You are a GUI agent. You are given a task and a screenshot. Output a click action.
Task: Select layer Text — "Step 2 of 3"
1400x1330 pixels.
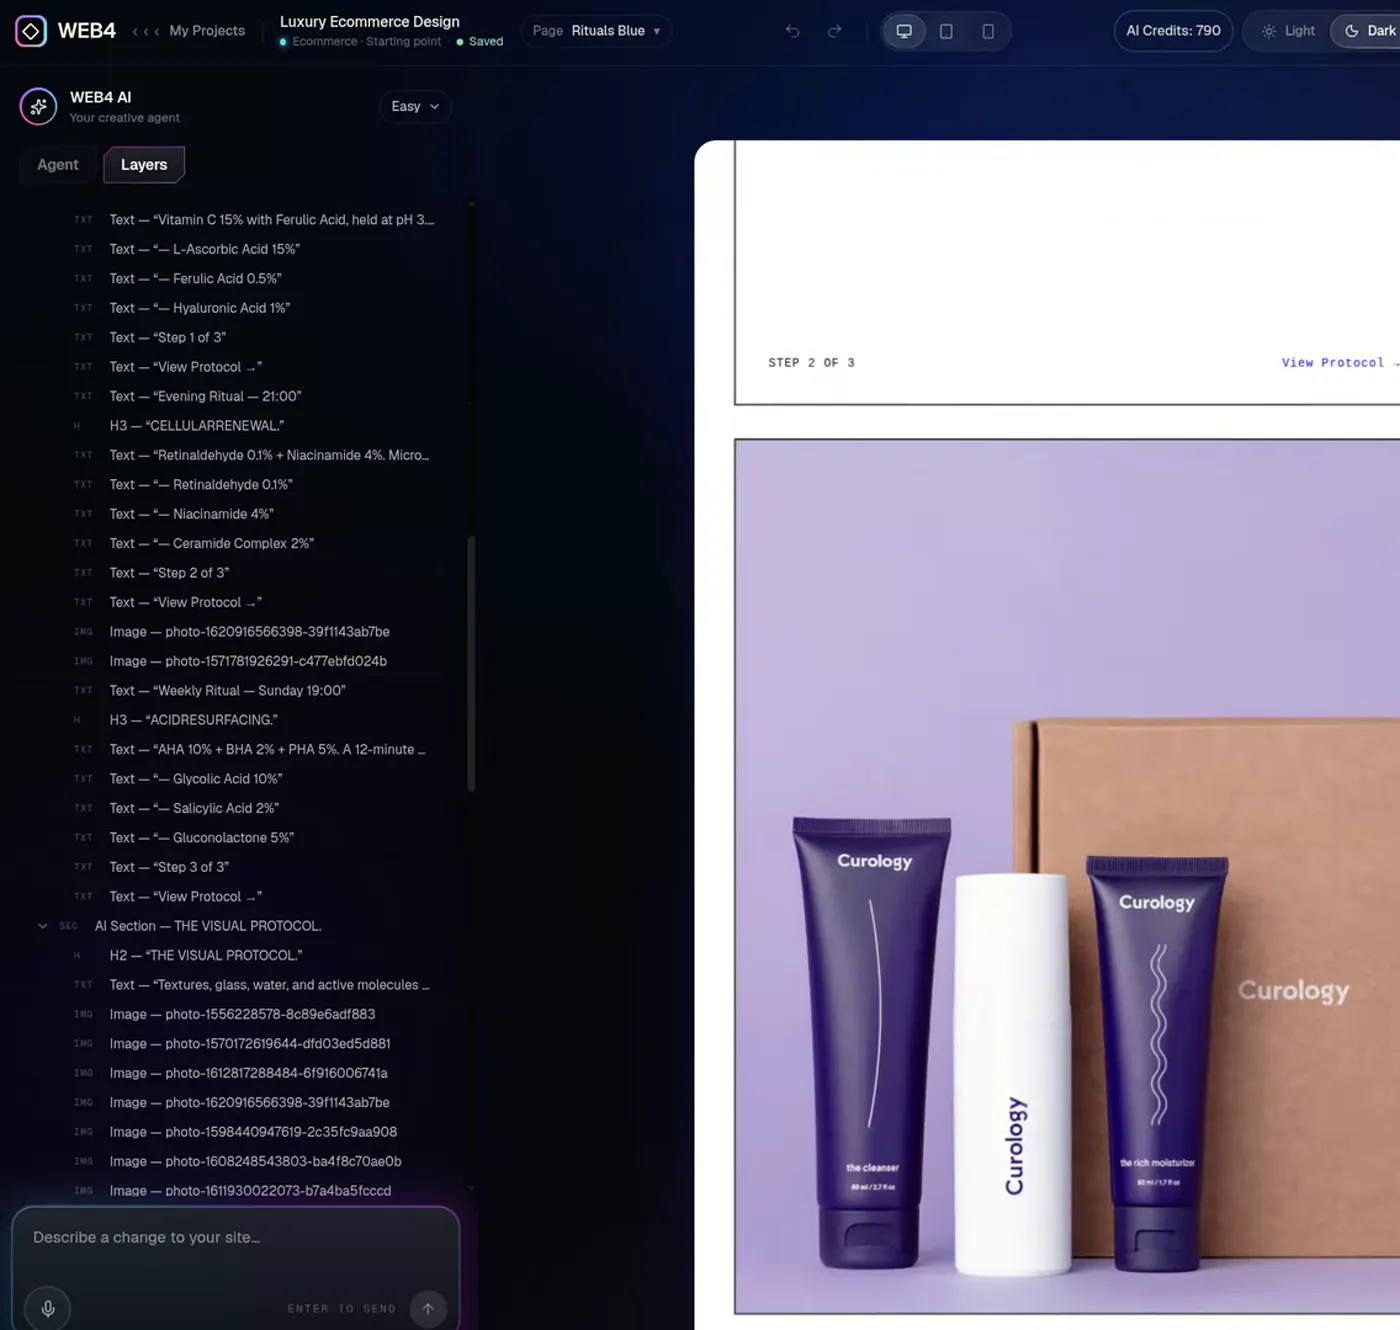point(169,573)
